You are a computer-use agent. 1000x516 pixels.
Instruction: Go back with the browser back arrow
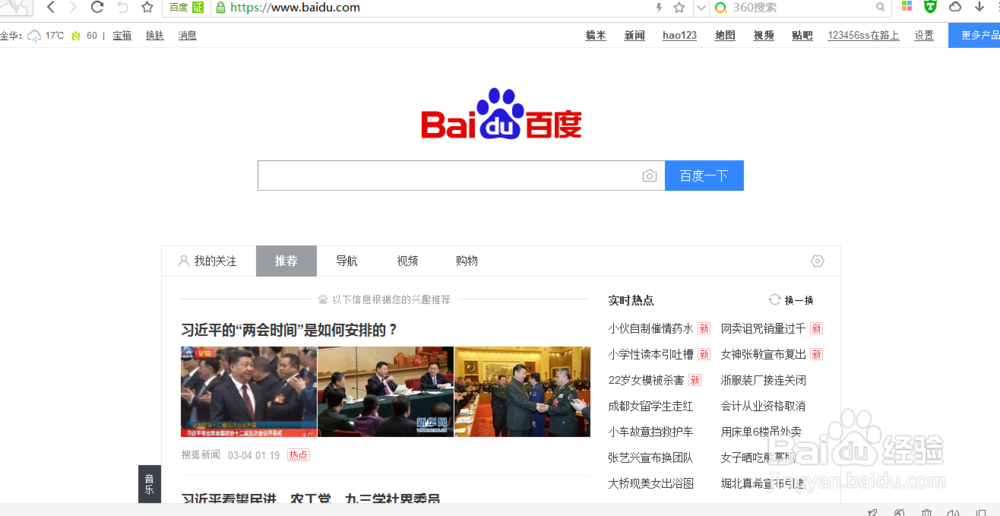[52, 7]
